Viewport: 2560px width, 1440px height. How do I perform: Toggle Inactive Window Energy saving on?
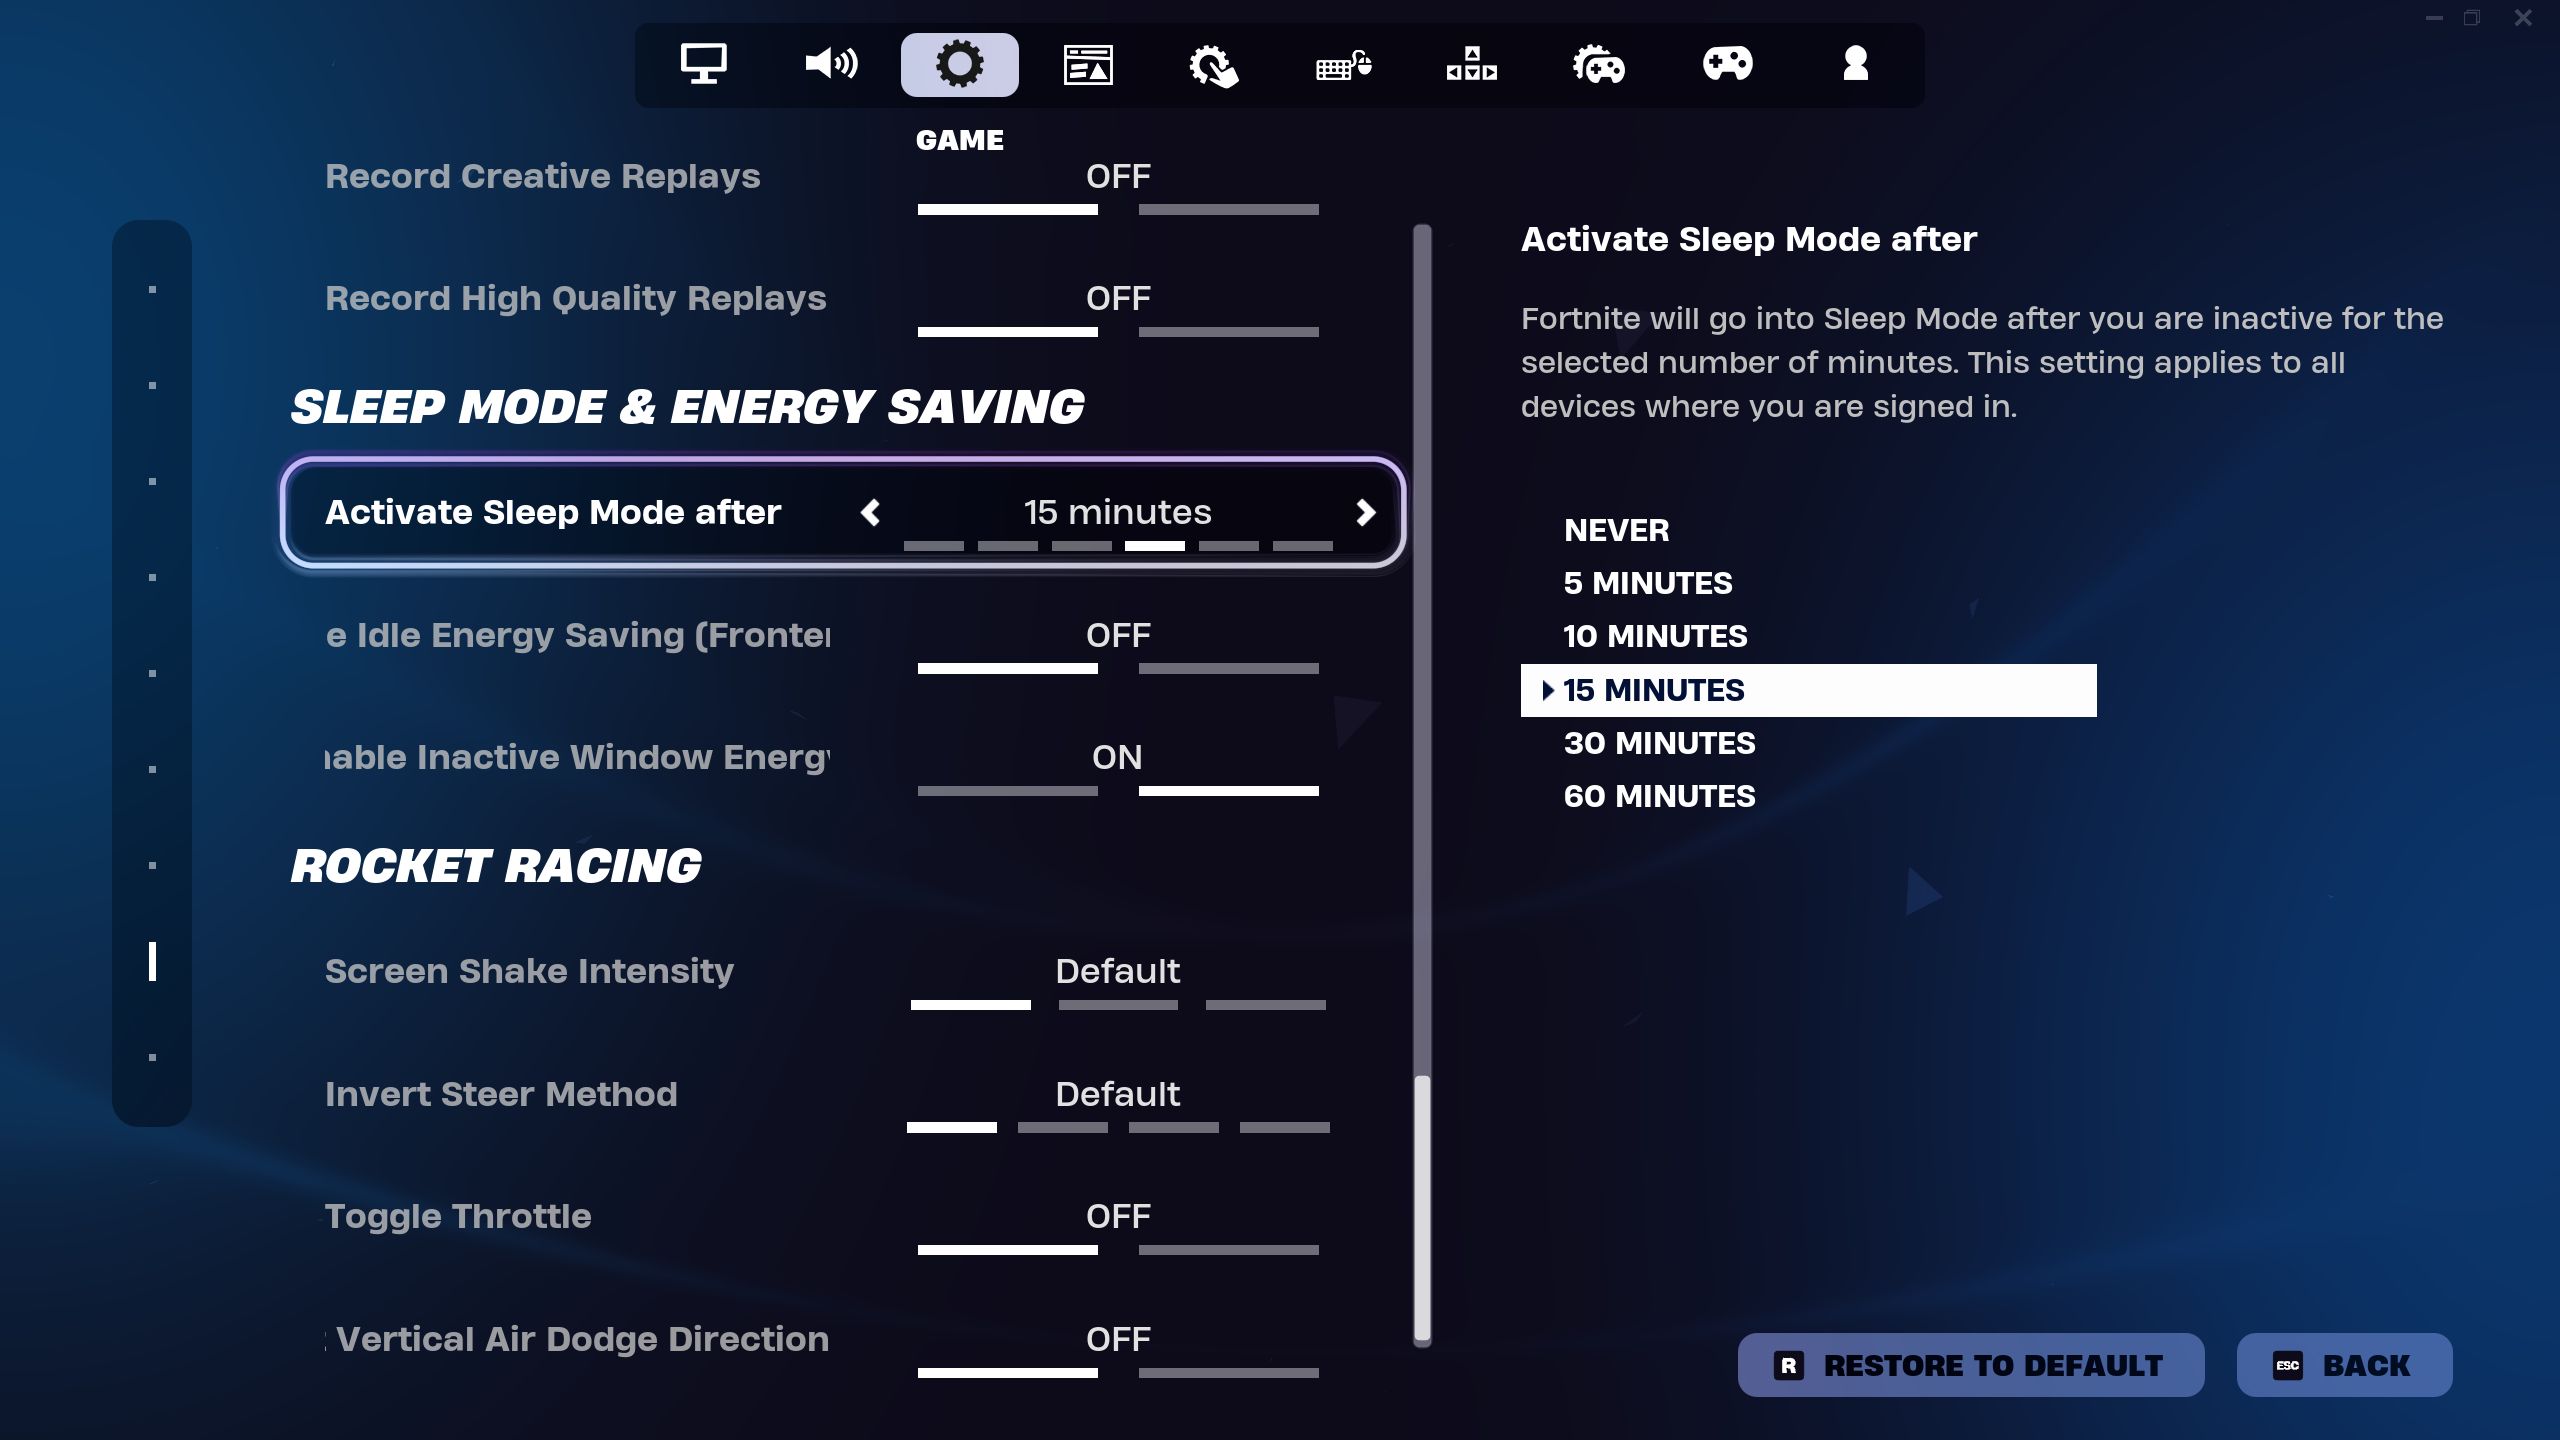1116,756
